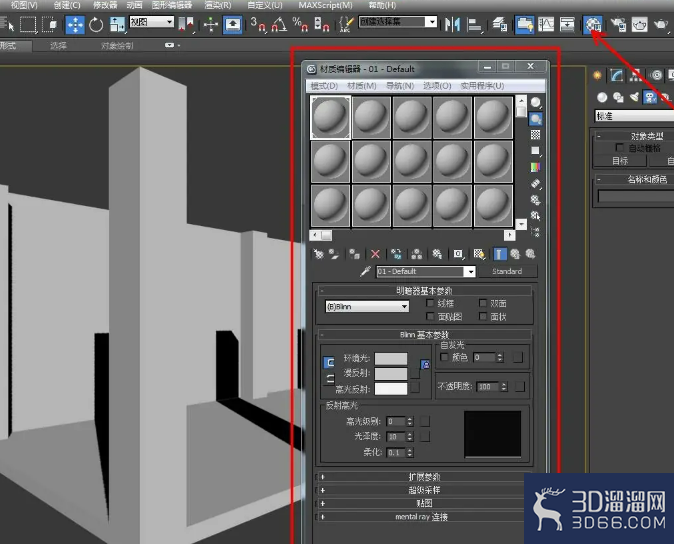
Task: Click the 光泽度 value field
Action: [x=395, y=437]
